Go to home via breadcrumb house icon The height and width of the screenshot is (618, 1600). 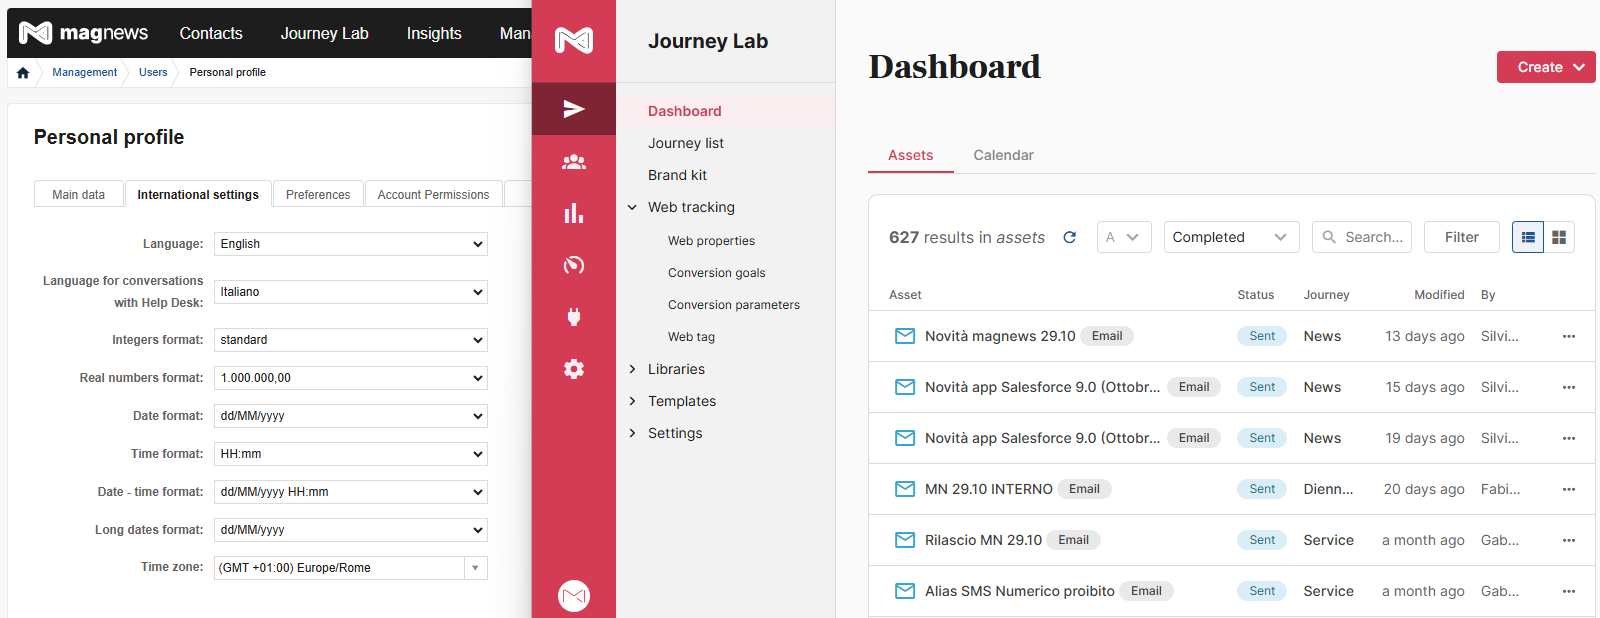coord(23,72)
